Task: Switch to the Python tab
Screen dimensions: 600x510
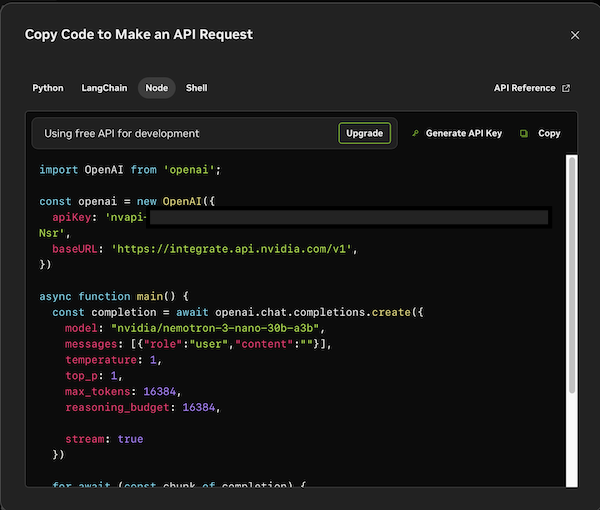Action: [48, 88]
